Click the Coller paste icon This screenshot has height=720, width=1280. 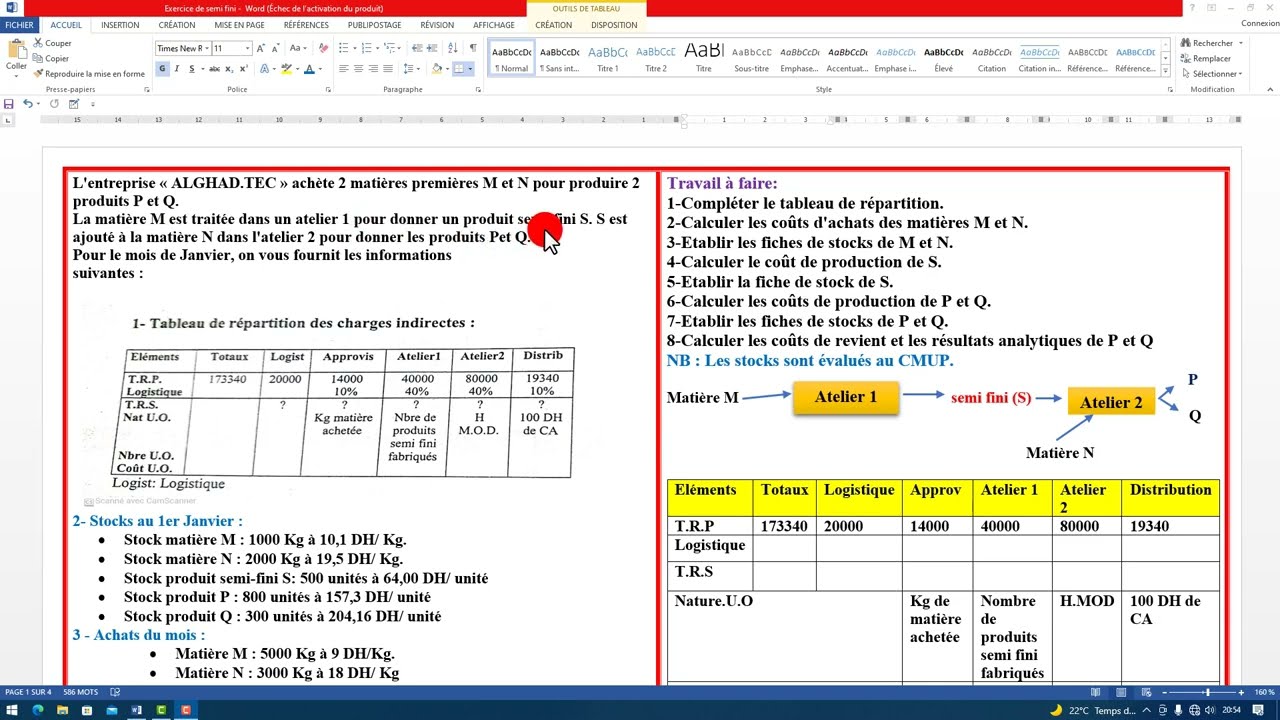tap(16, 47)
